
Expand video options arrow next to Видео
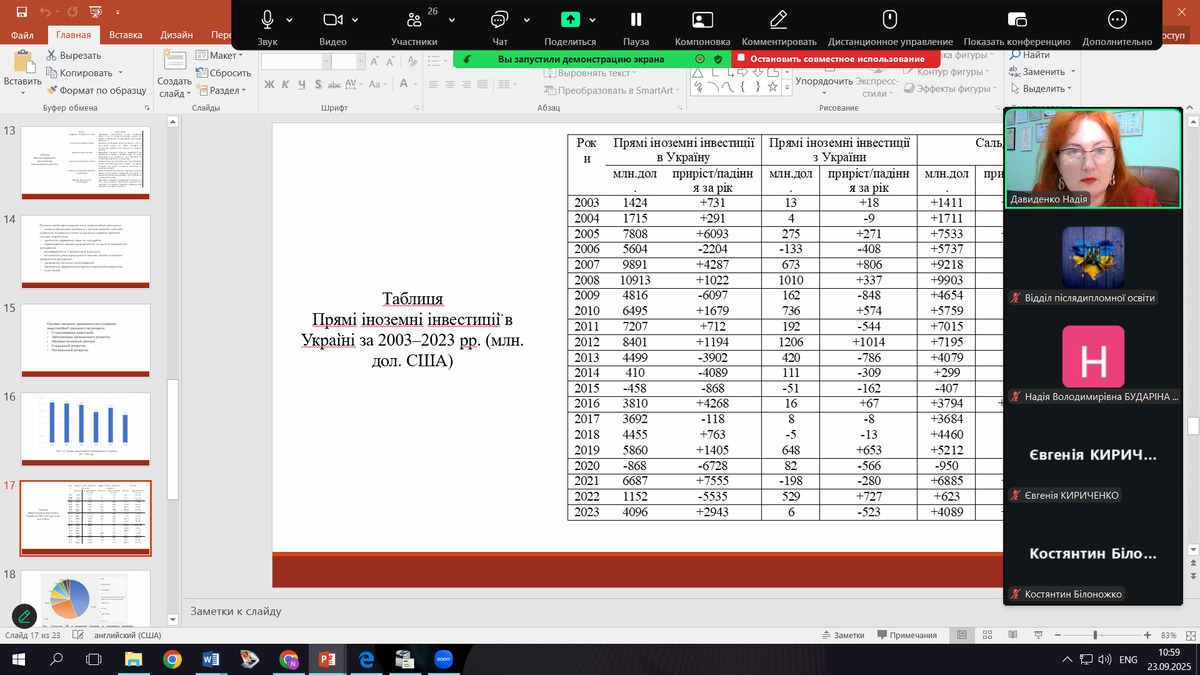(x=357, y=20)
